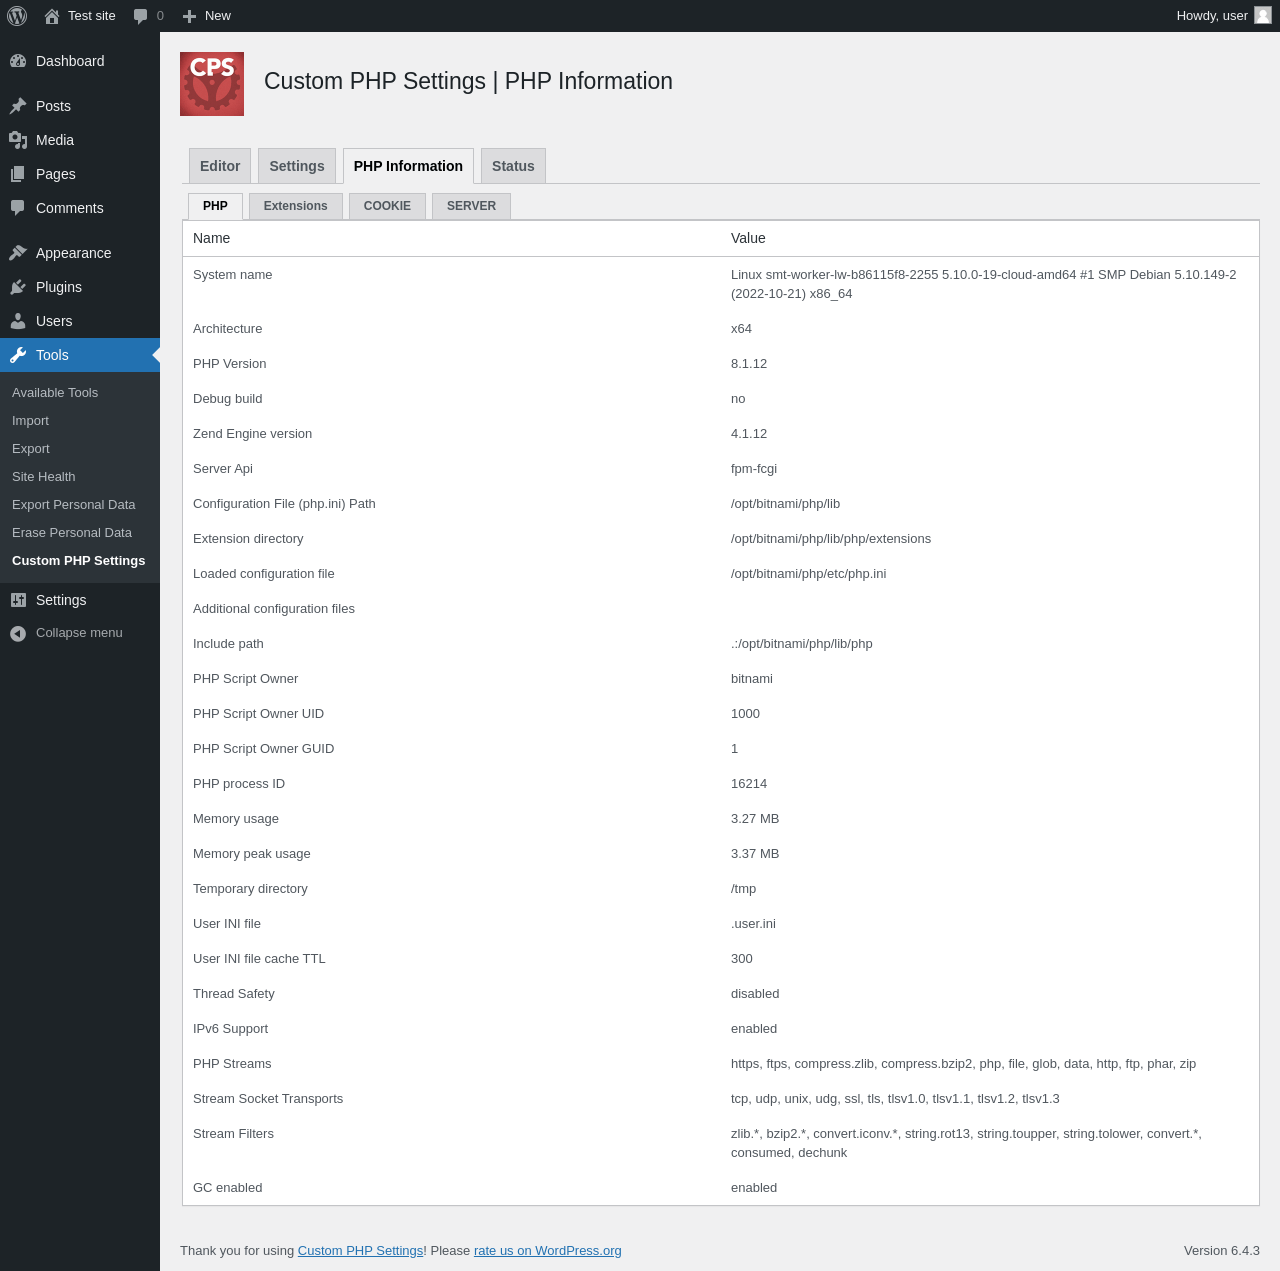Viewport: 1280px width, 1271px height.
Task: Click the Test site link
Action: [92, 16]
